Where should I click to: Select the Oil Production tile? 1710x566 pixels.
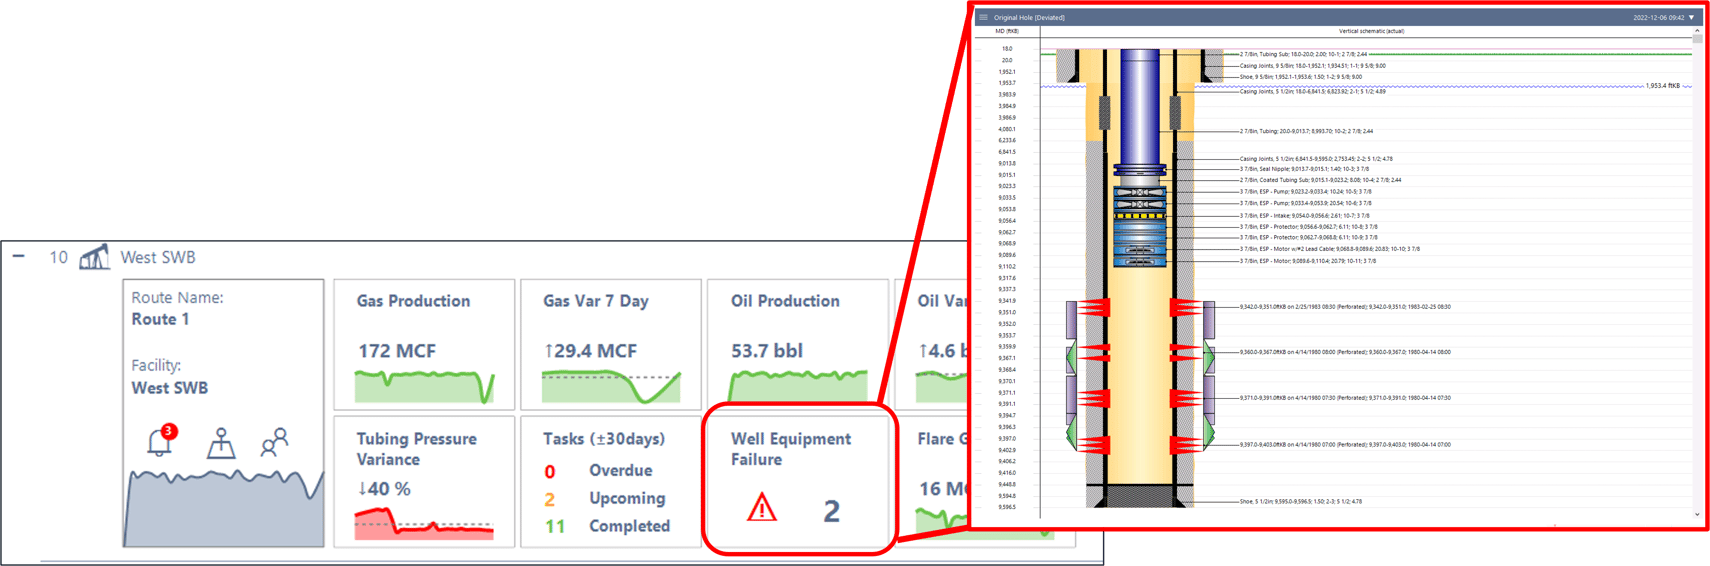point(797,345)
